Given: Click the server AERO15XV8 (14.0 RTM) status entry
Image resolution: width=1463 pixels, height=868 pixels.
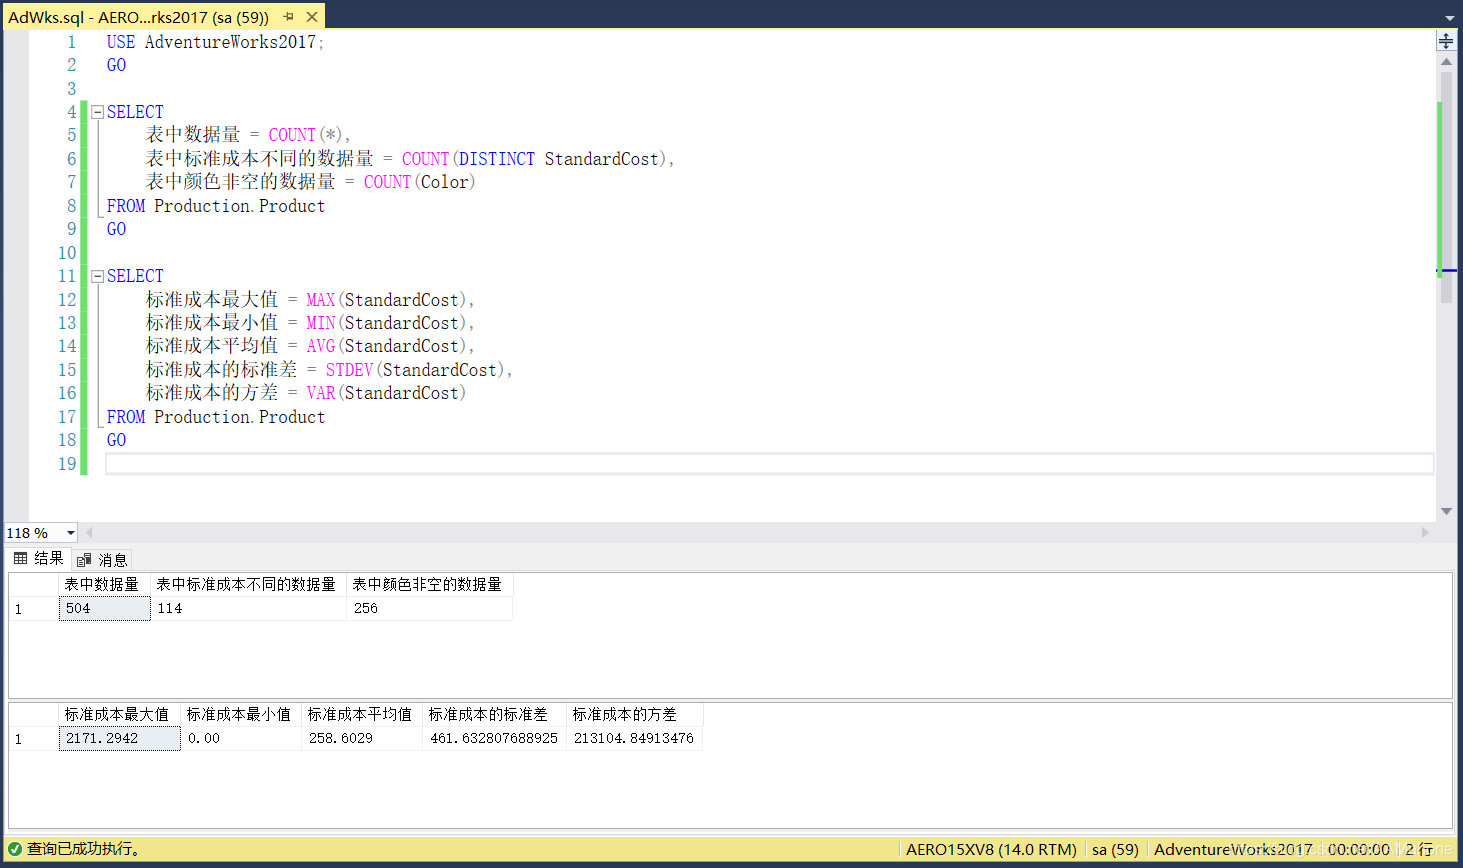Looking at the screenshot, I should click(991, 849).
